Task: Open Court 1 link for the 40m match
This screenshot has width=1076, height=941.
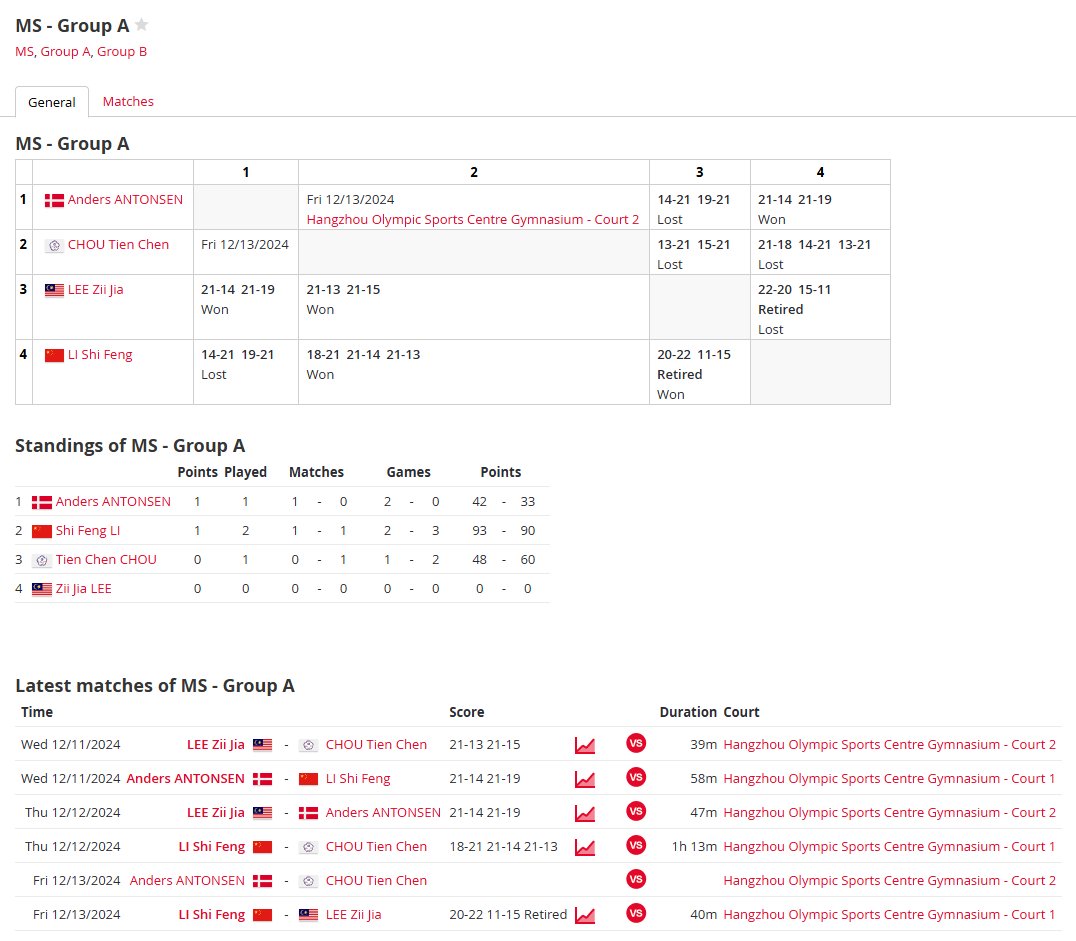Action: tap(889, 915)
